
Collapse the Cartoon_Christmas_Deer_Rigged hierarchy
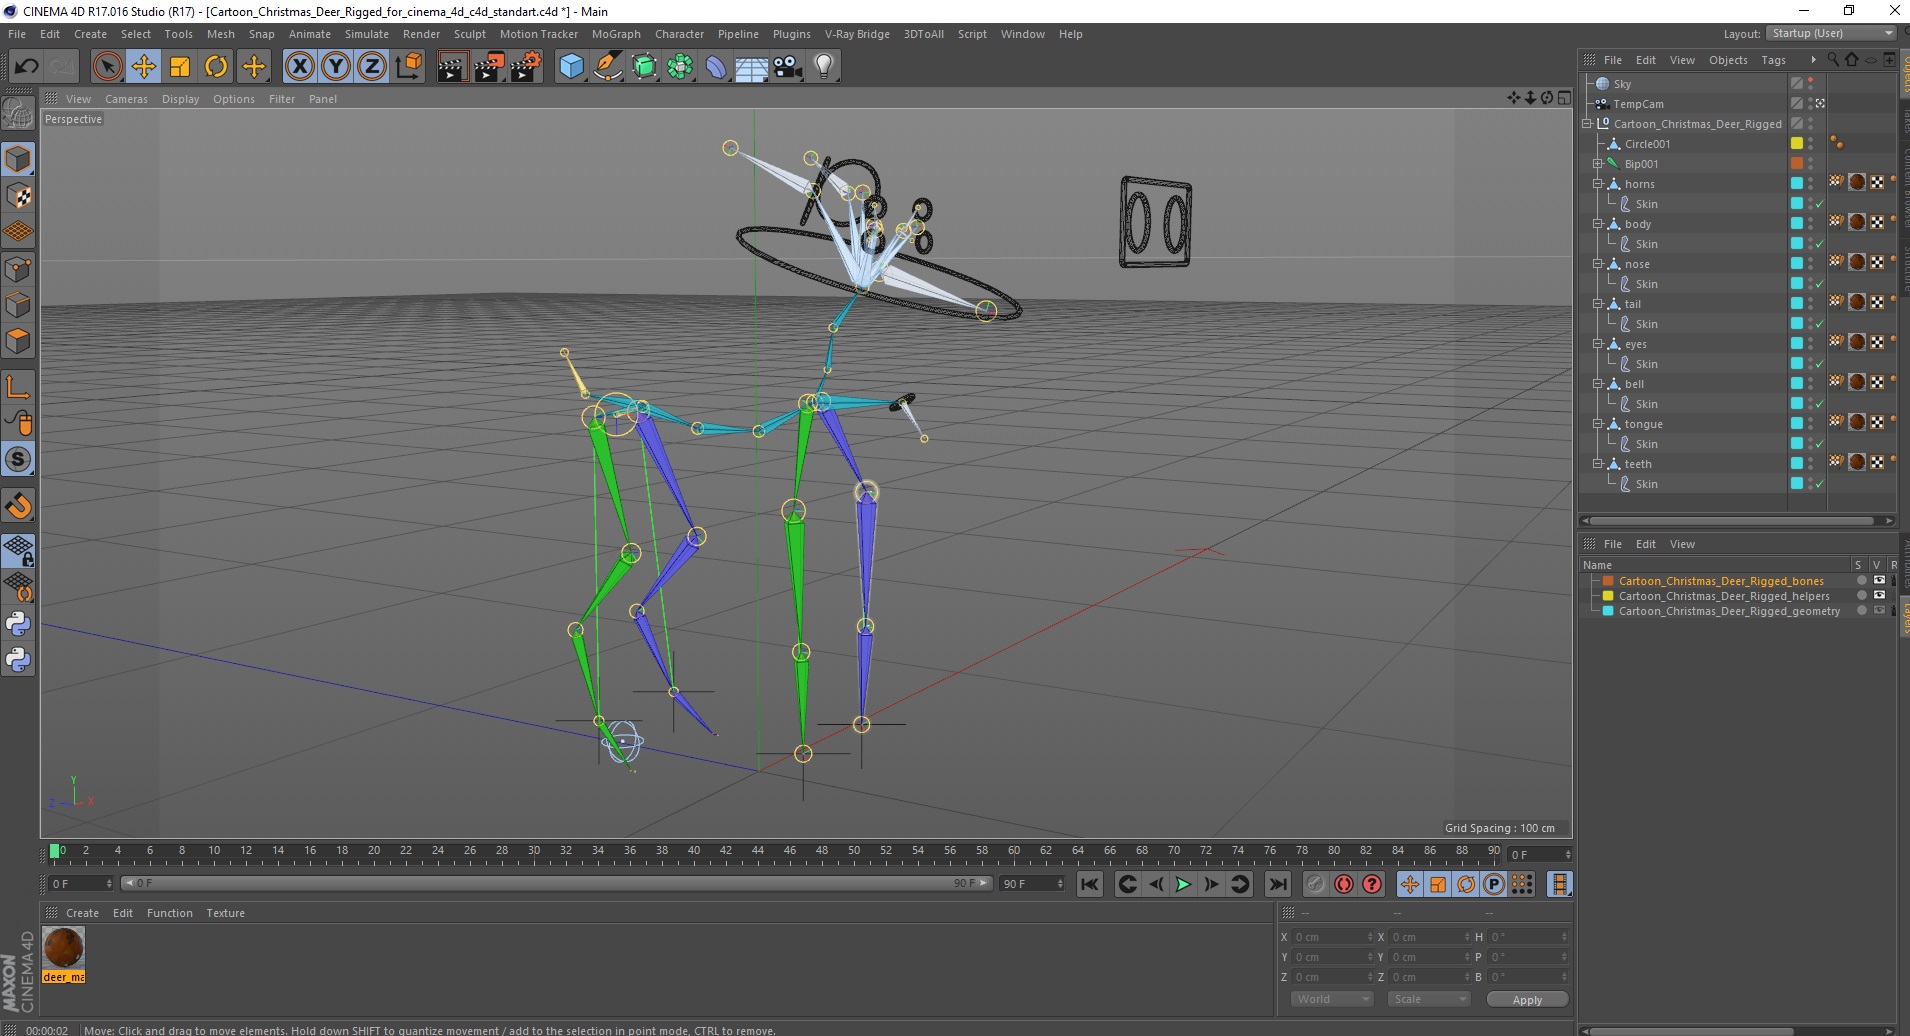[x=1587, y=124]
